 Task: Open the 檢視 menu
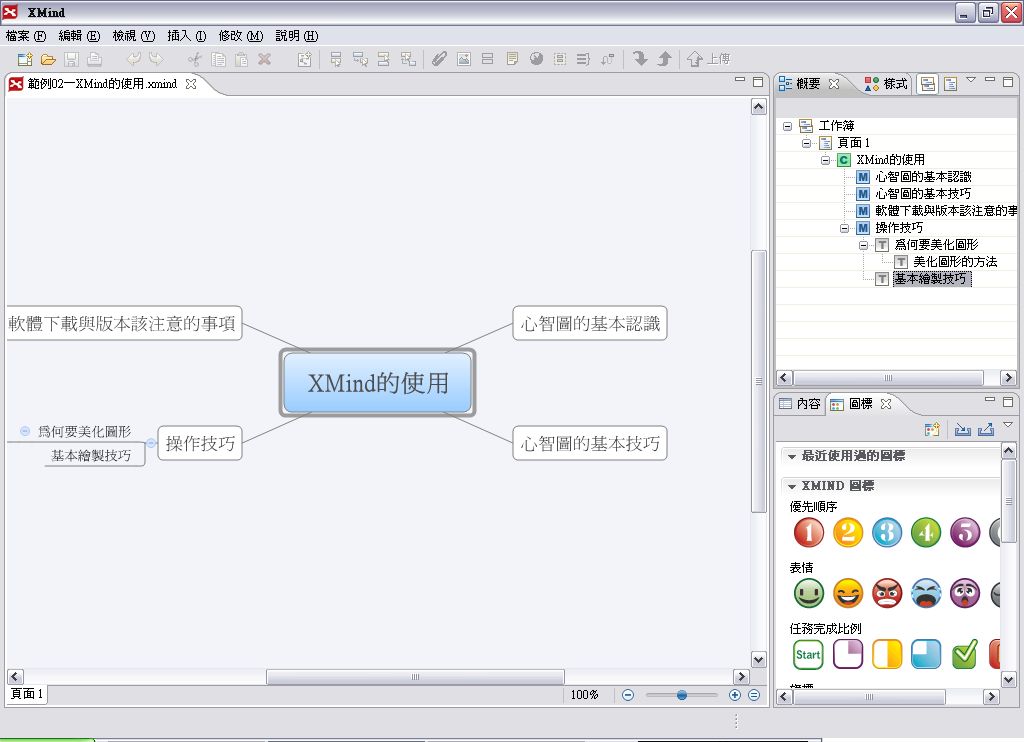(x=134, y=36)
